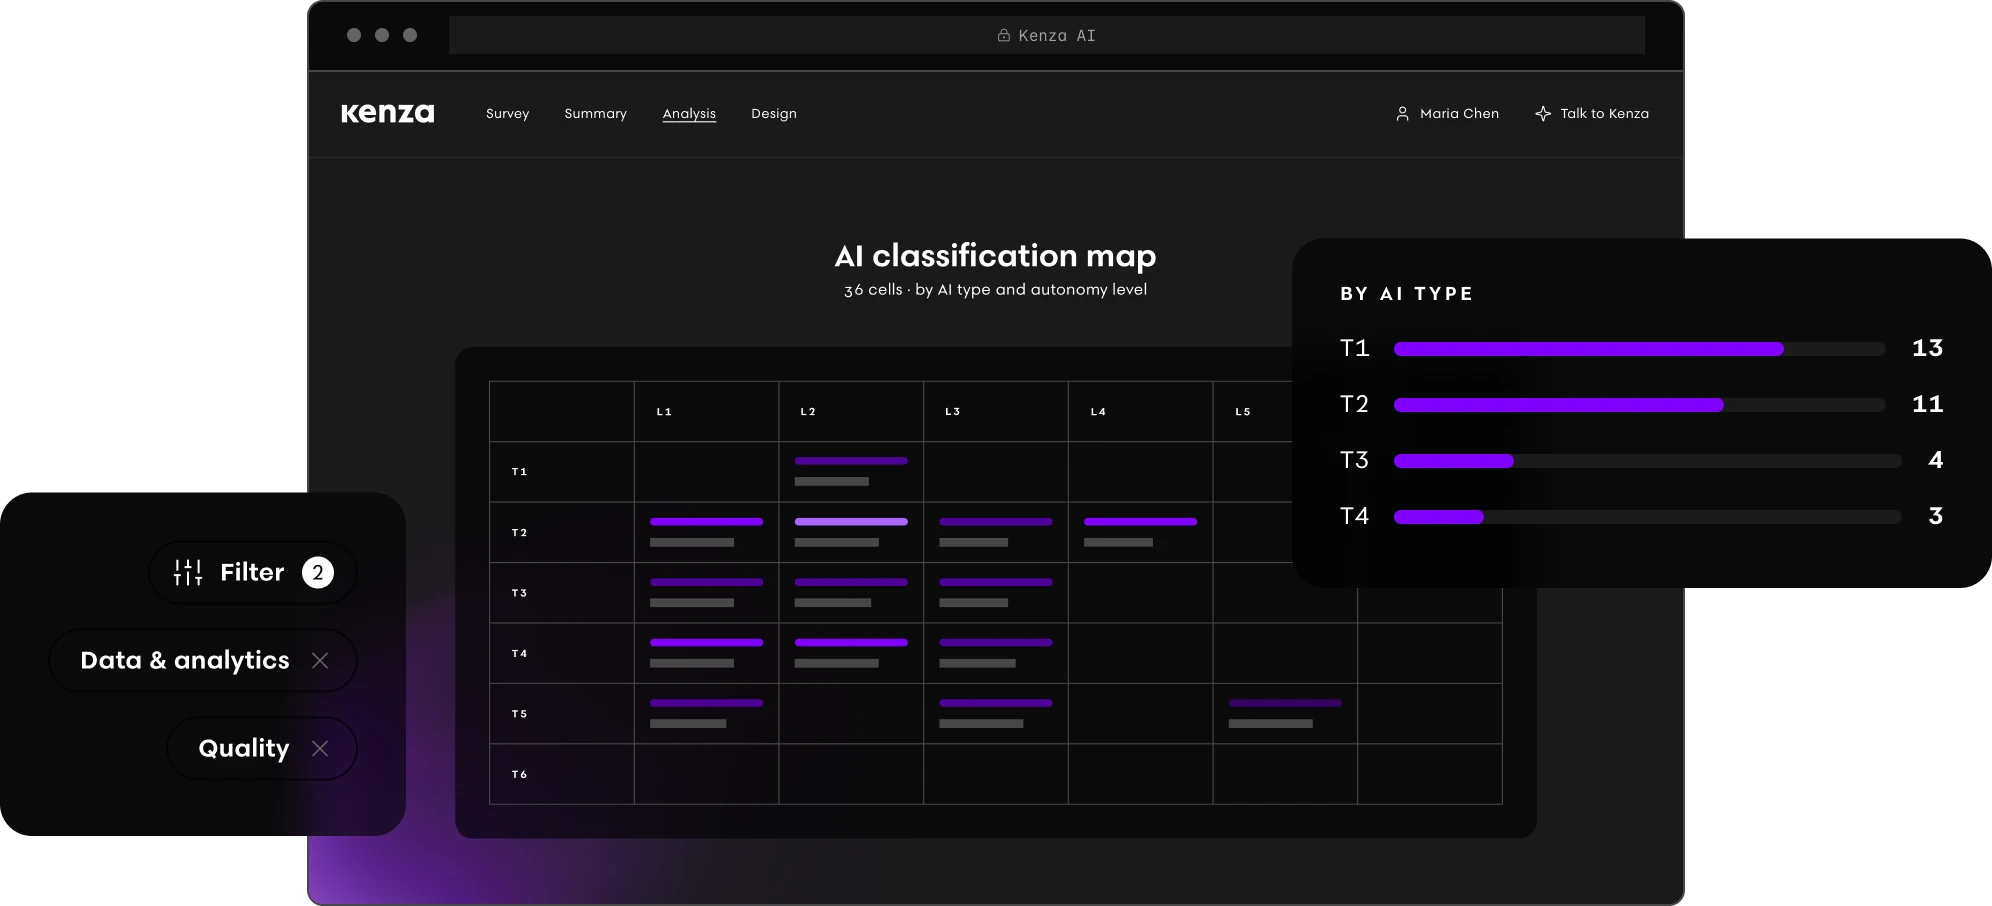Select the Data & analytics chip label
This screenshot has width=1992, height=906.
(185, 660)
